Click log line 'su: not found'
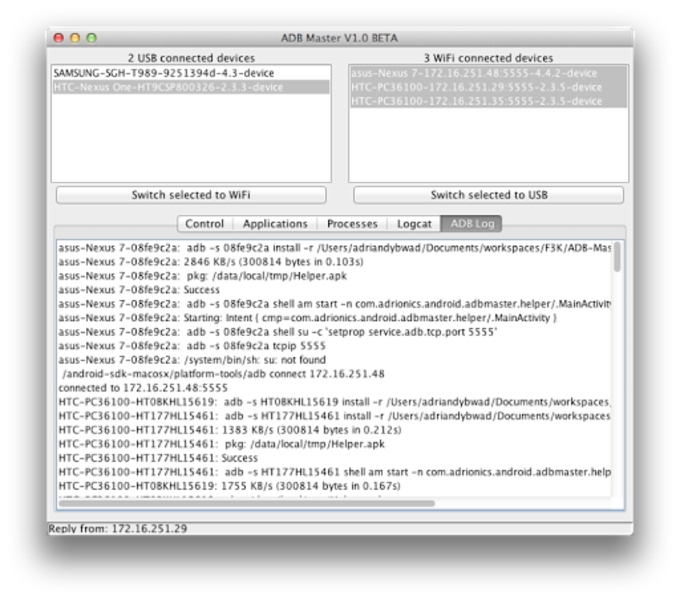This screenshot has height=600, width=680. click(192, 360)
